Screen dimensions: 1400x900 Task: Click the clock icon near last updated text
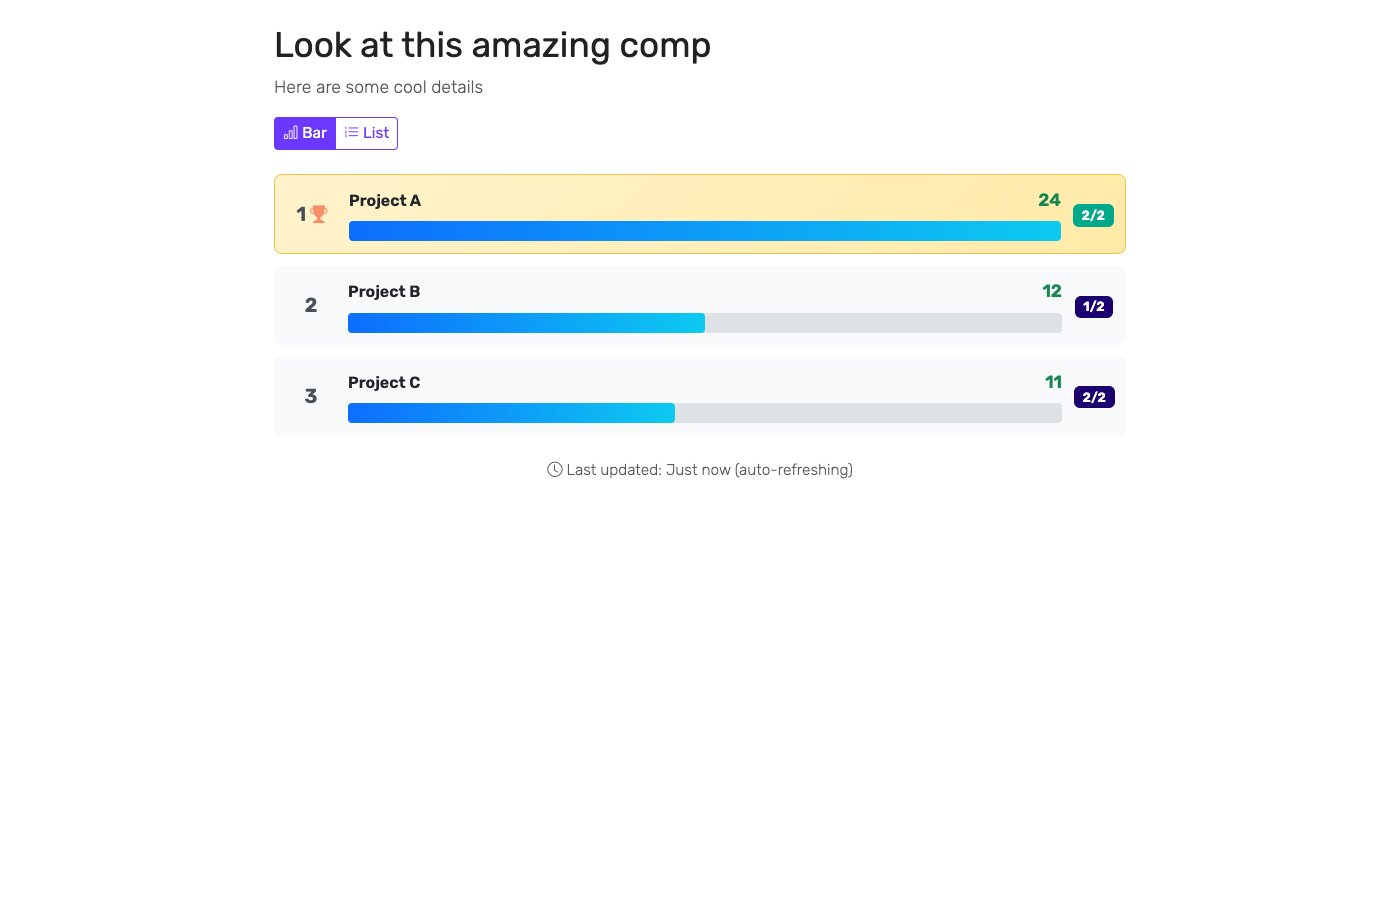click(554, 469)
